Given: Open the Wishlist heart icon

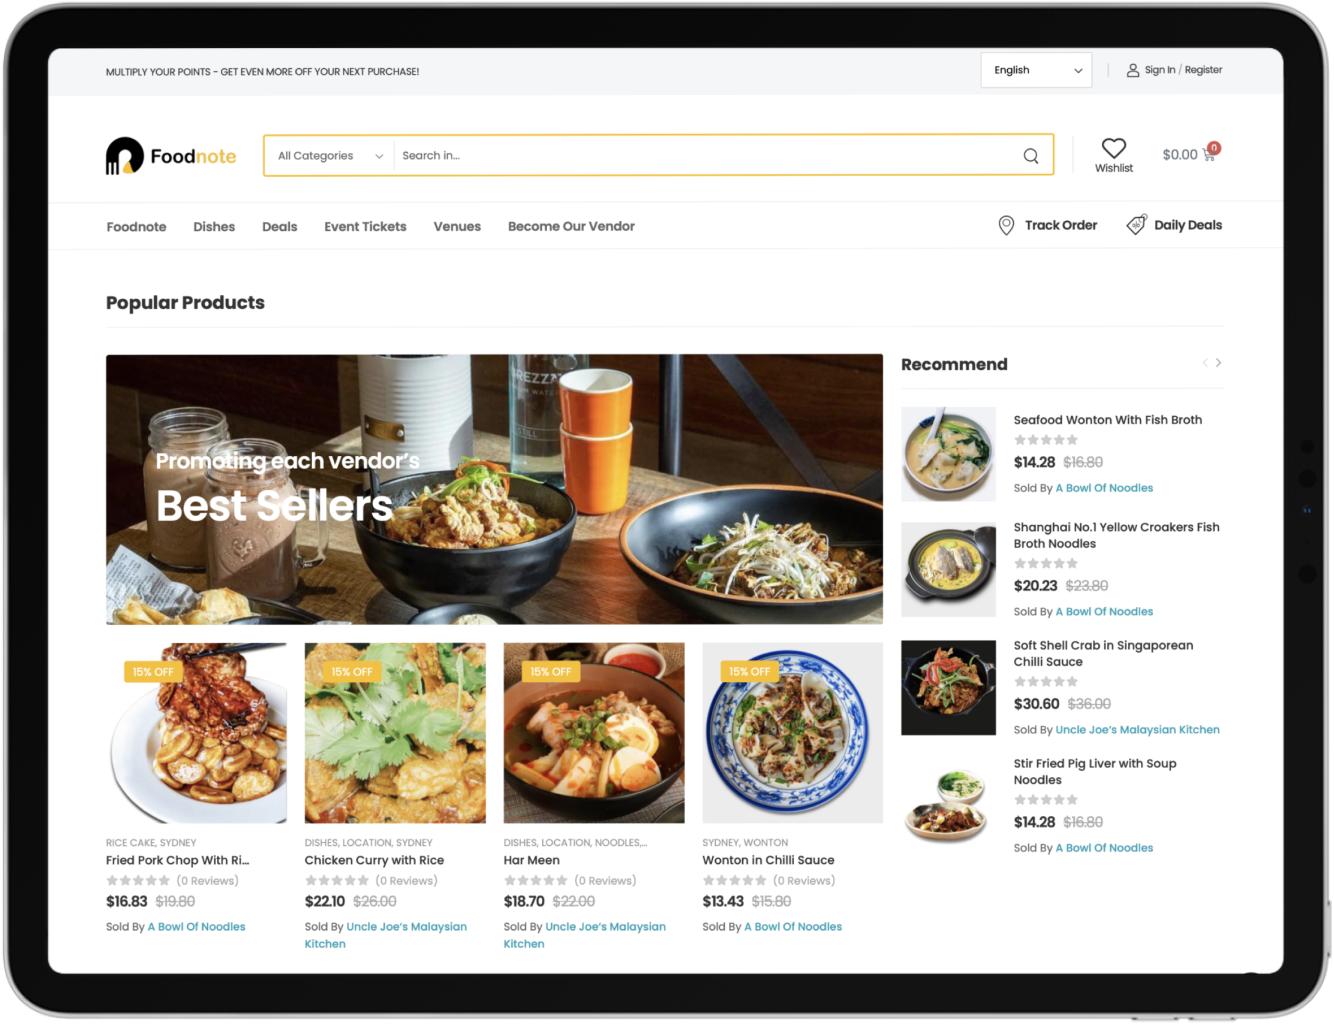Looking at the screenshot, I should (1114, 147).
